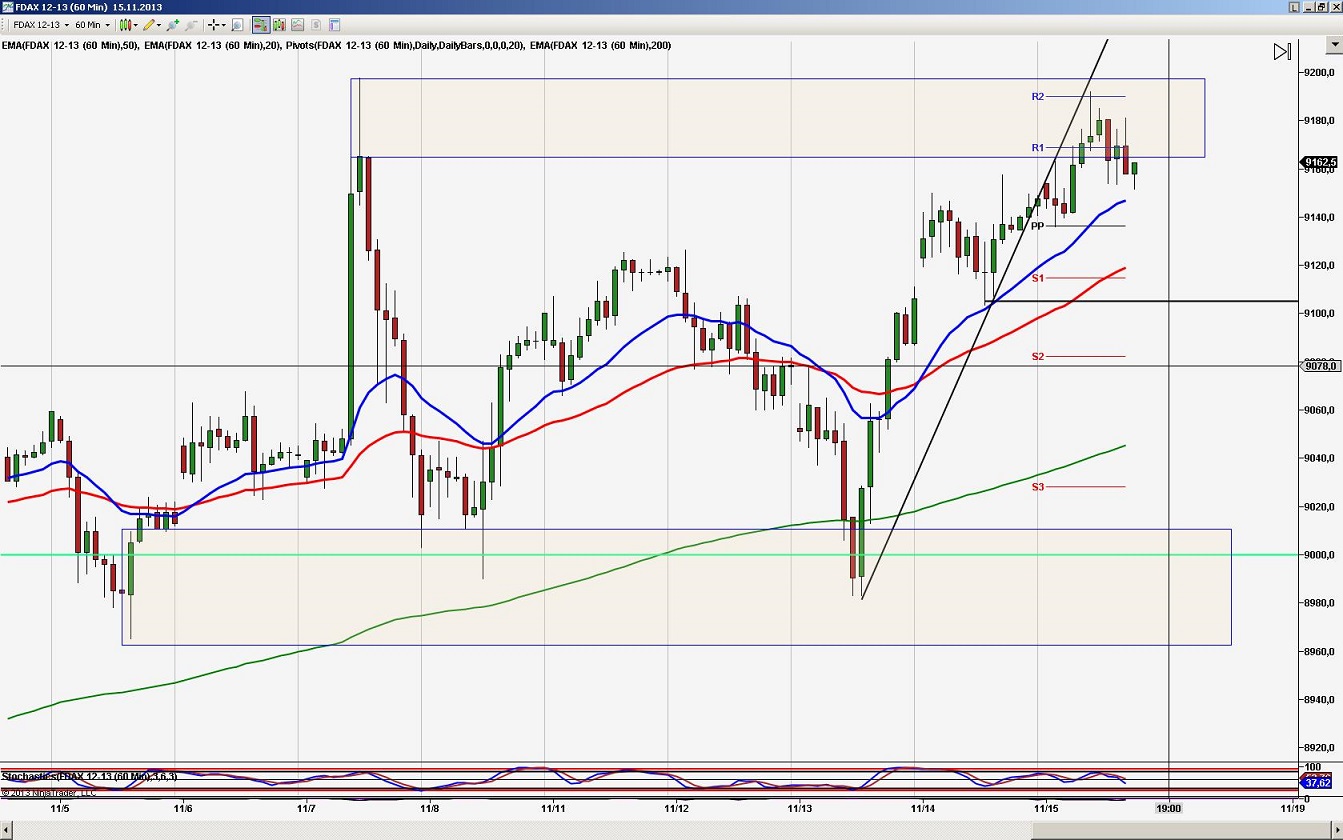Open the drawing tools pencil icon

[149, 25]
